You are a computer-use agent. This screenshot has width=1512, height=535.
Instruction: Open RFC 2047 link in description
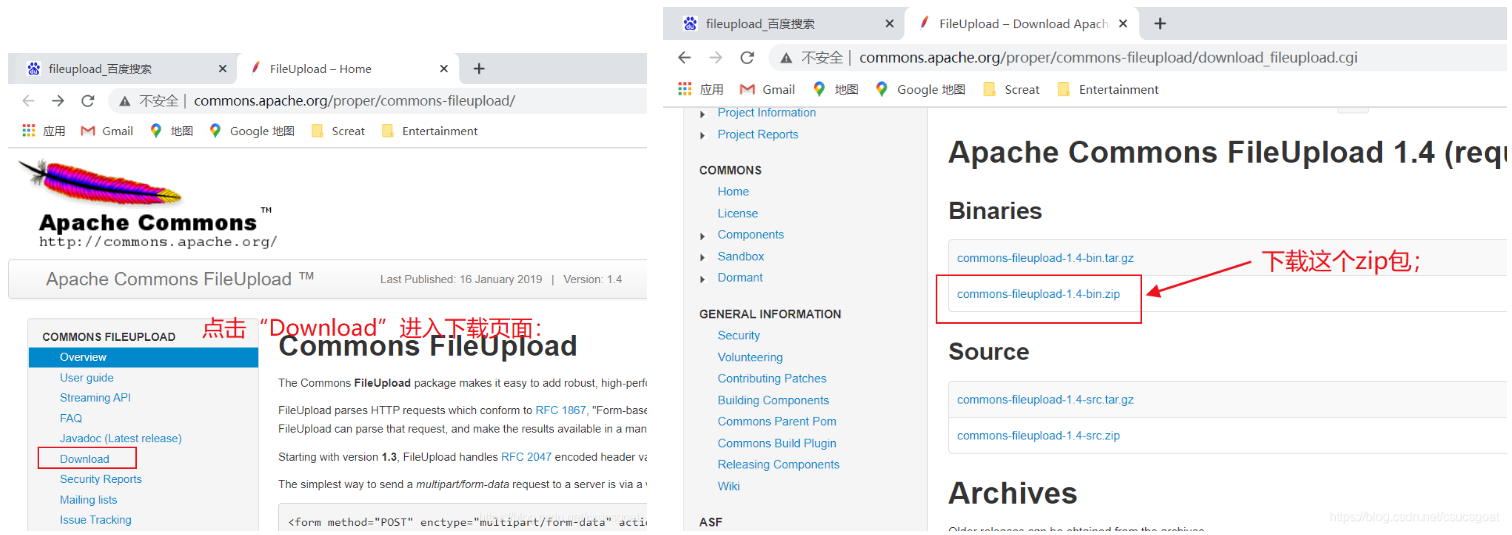(526, 457)
